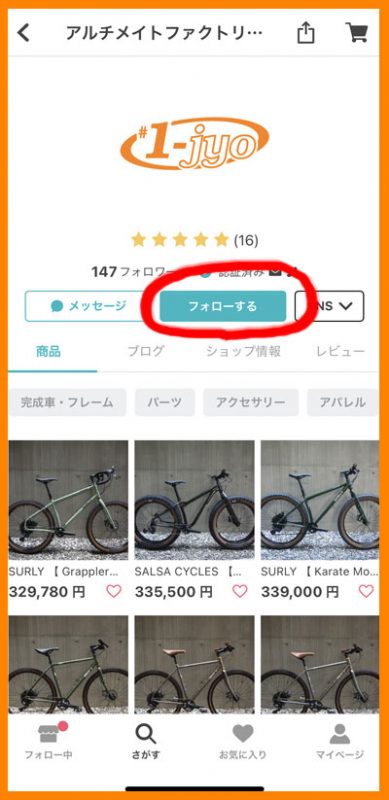Open the フォロー中 shop icon in bottom bar
Image resolution: width=389 pixels, height=800 pixels.
(x=49, y=733)
